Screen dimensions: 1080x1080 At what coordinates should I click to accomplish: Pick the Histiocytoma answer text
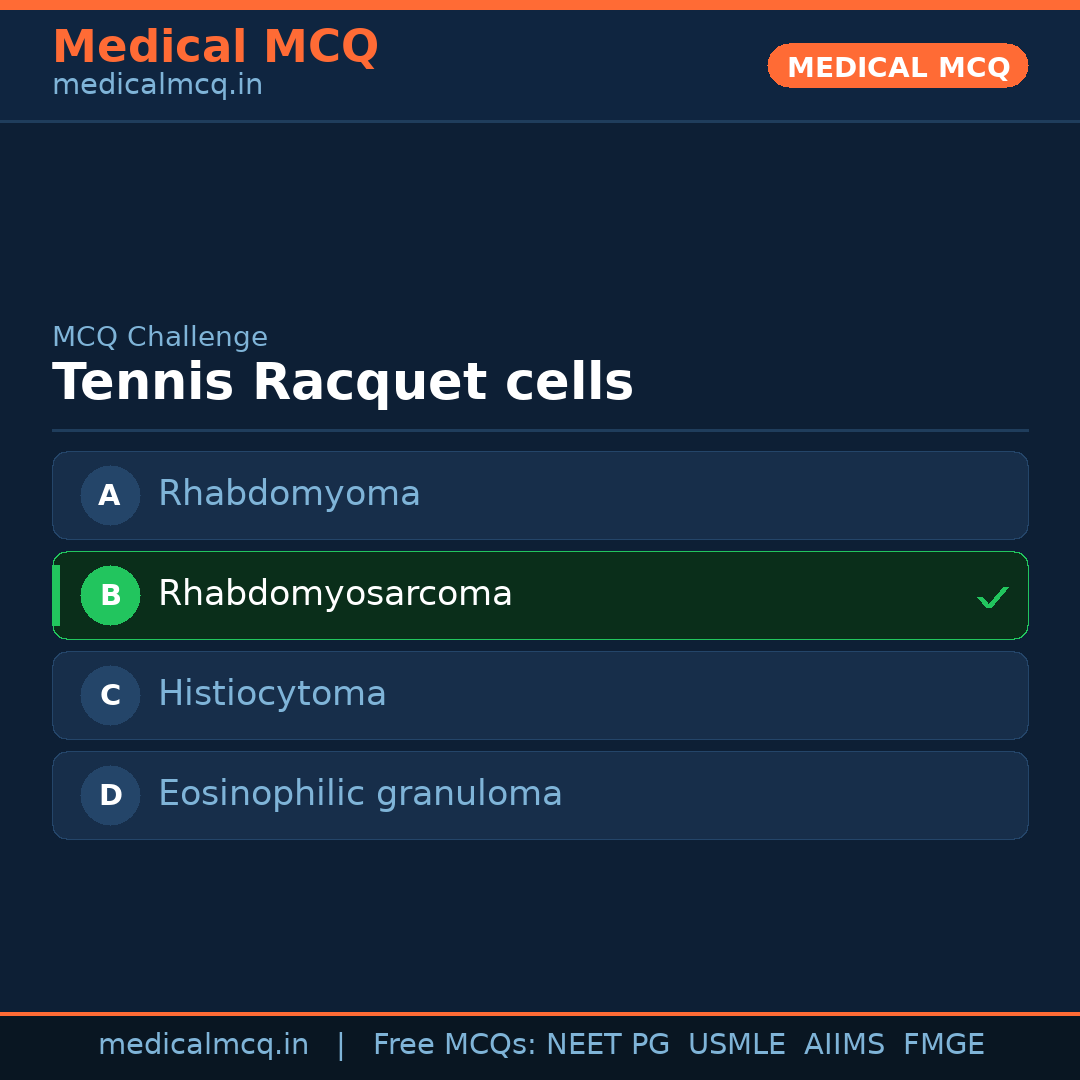pyautogui.click(x=272, y=694)
